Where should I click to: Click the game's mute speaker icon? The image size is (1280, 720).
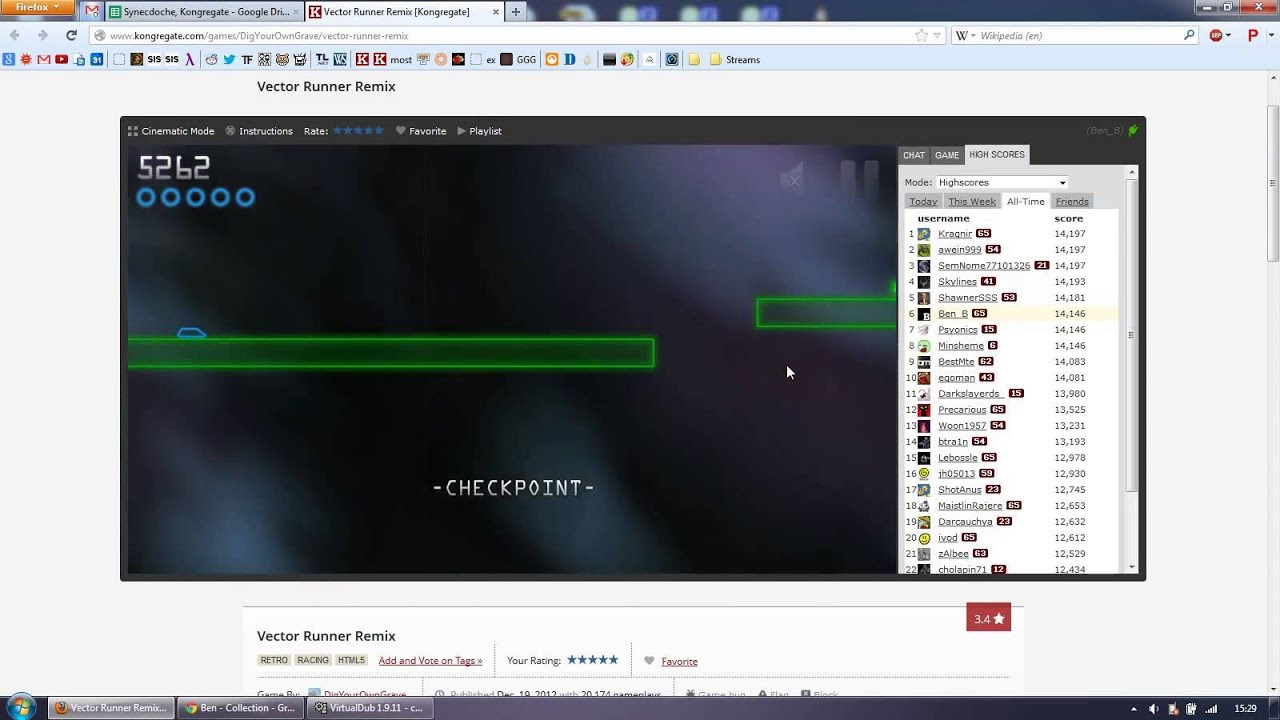click(x=791, y=179)
